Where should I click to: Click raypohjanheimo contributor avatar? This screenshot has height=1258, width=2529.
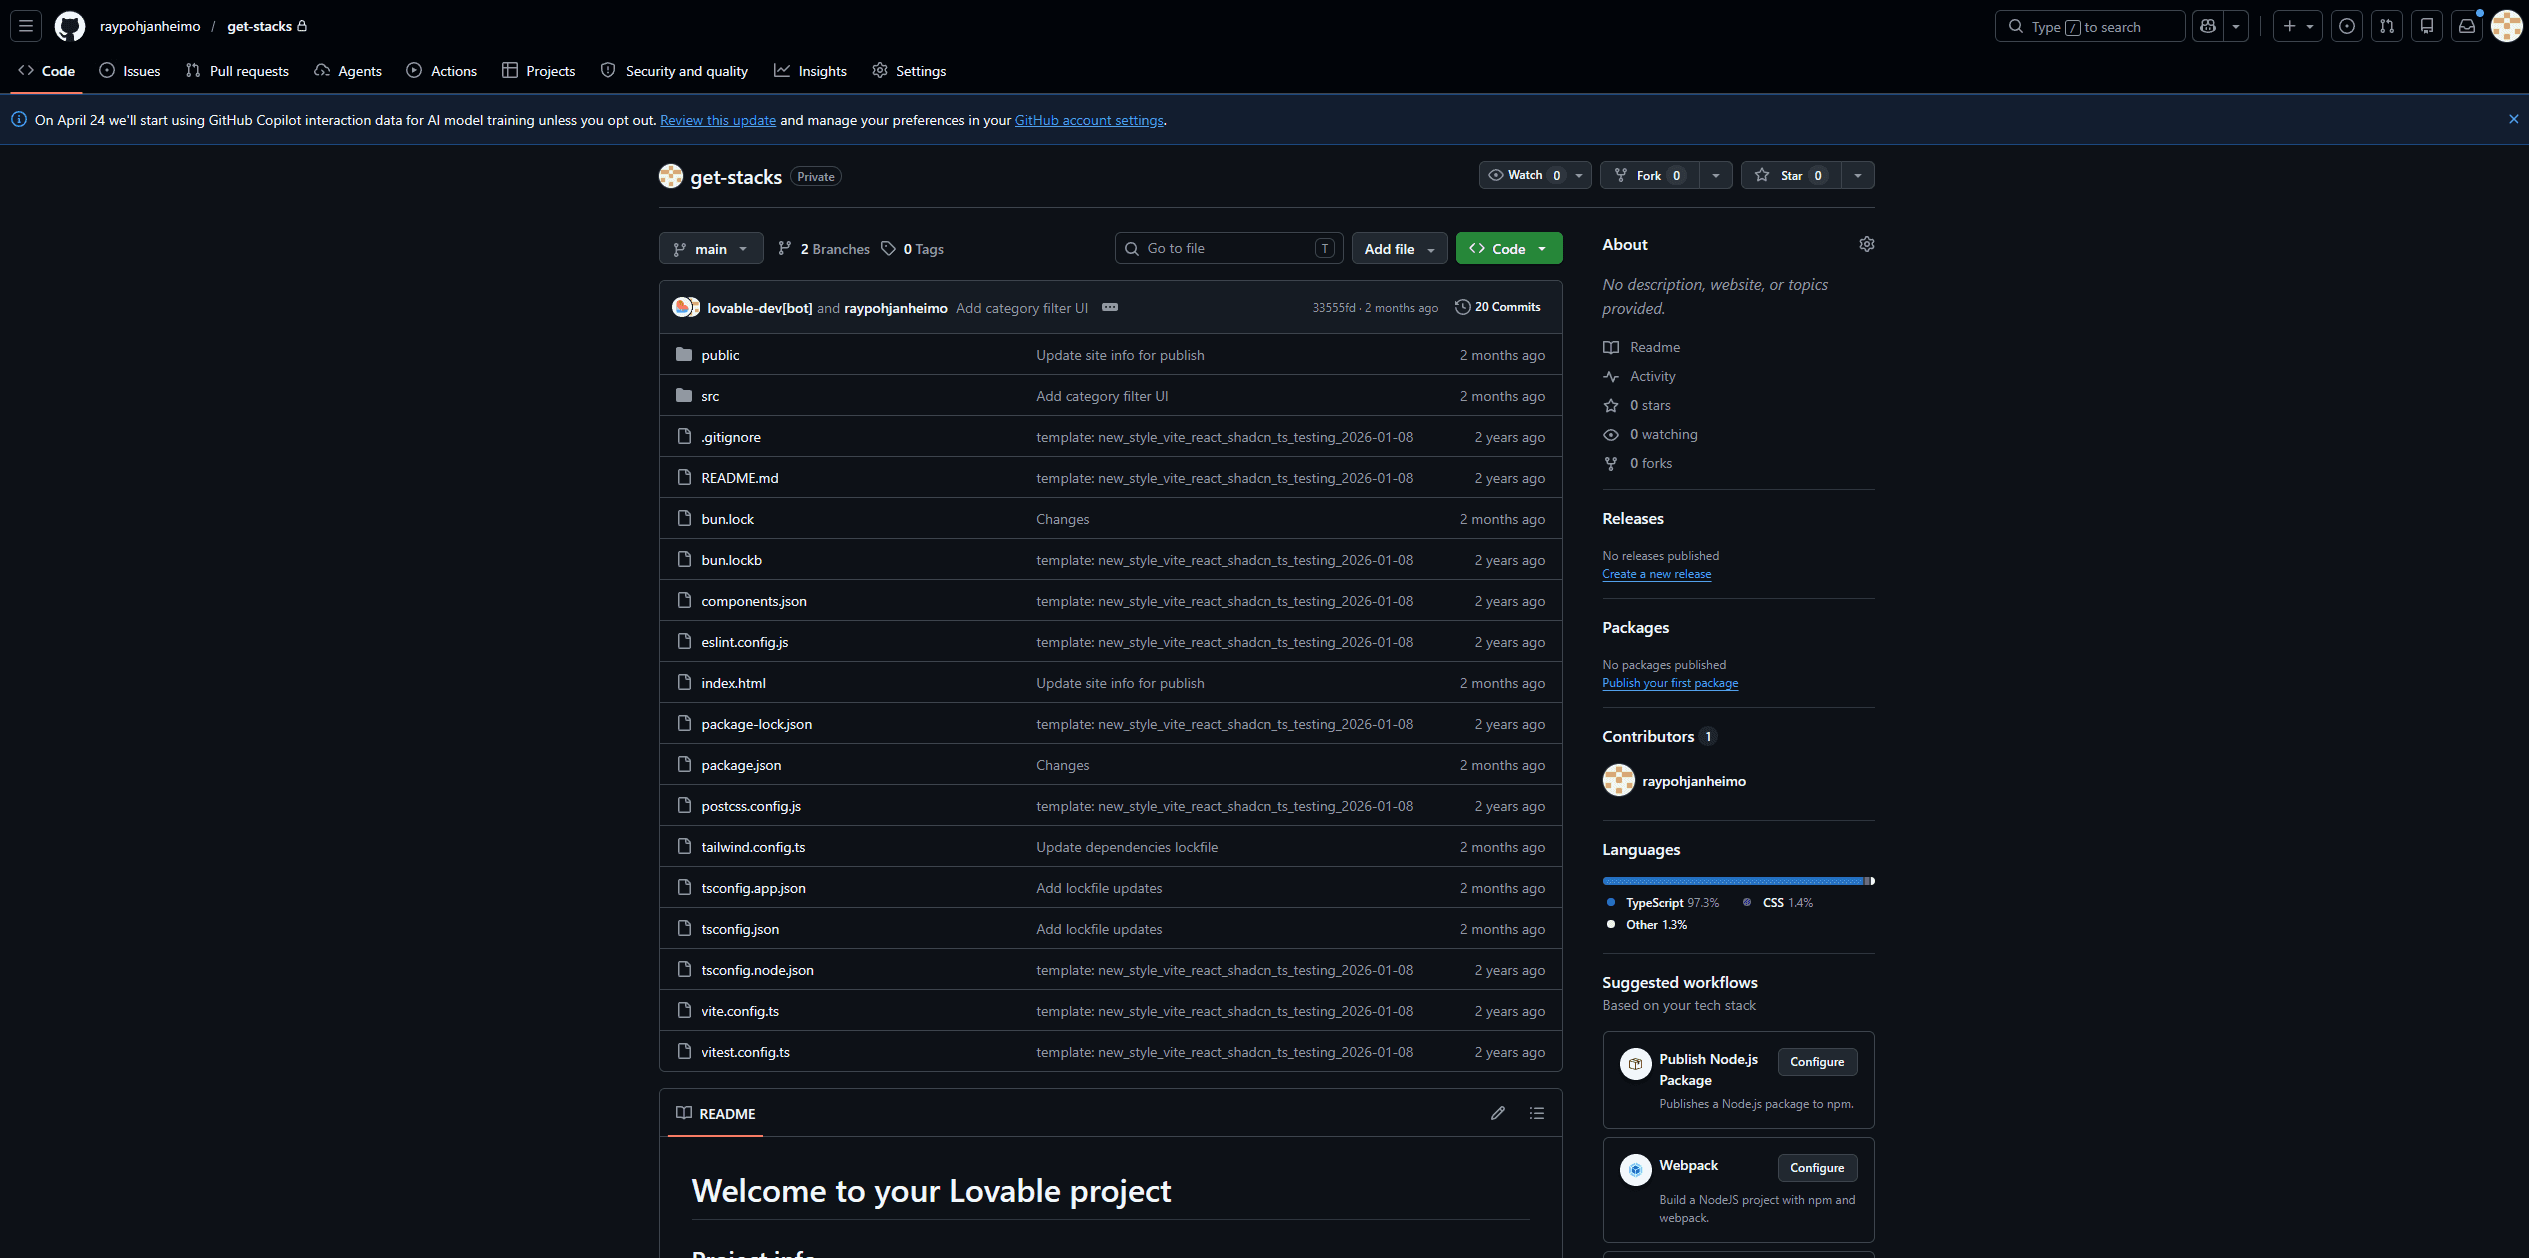tap(1618, 780)
